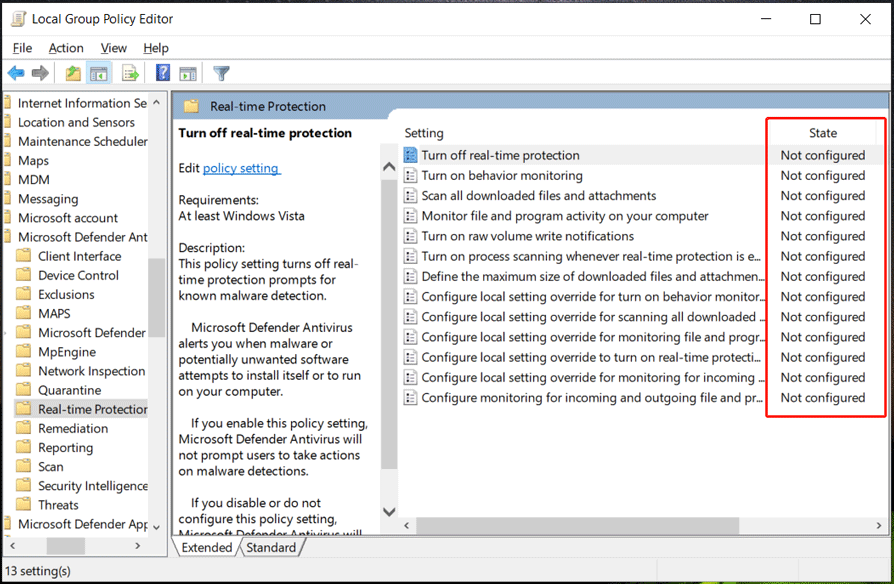Open Help using the toolbar question mark icon
The width and height of the screenshot is (894, 584).
click(161, 72)
